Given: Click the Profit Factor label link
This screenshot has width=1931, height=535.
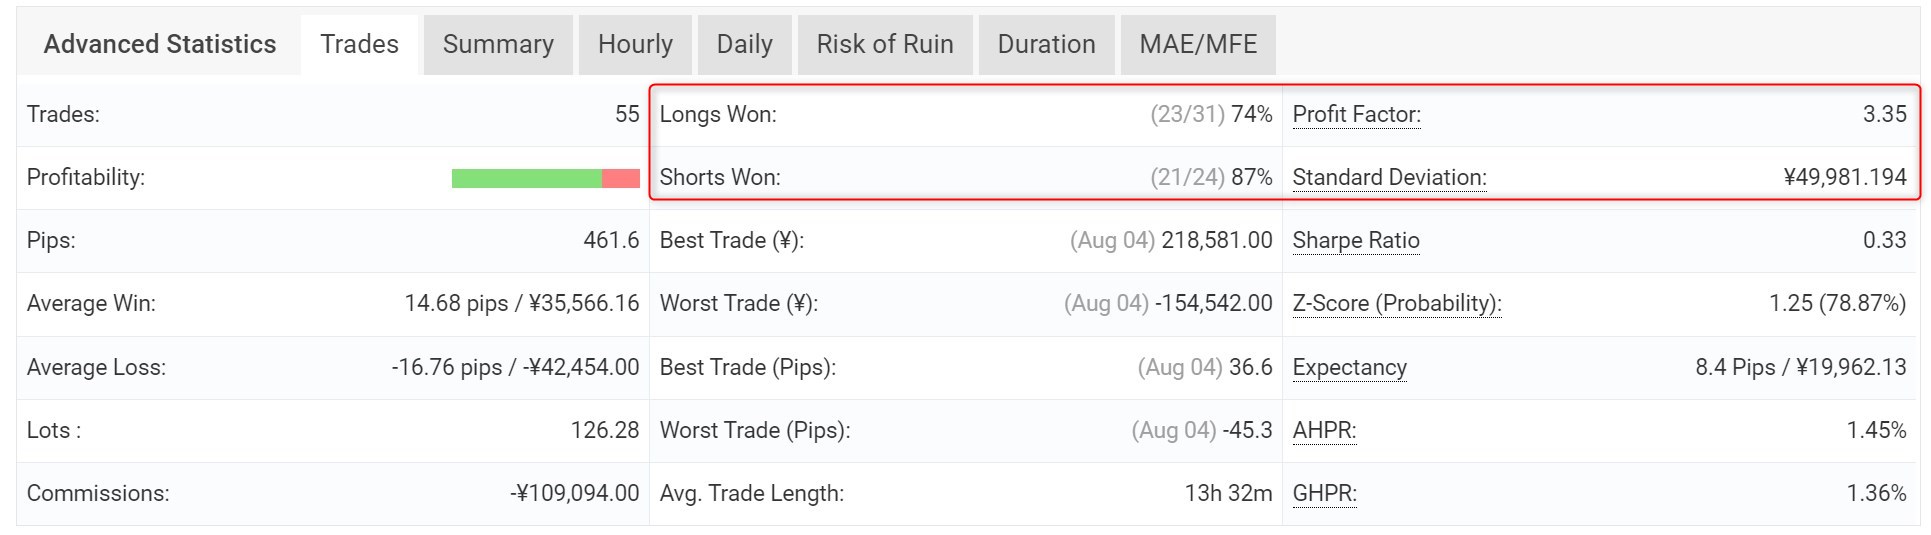Looking at the screenshot, I should 1356,114.
